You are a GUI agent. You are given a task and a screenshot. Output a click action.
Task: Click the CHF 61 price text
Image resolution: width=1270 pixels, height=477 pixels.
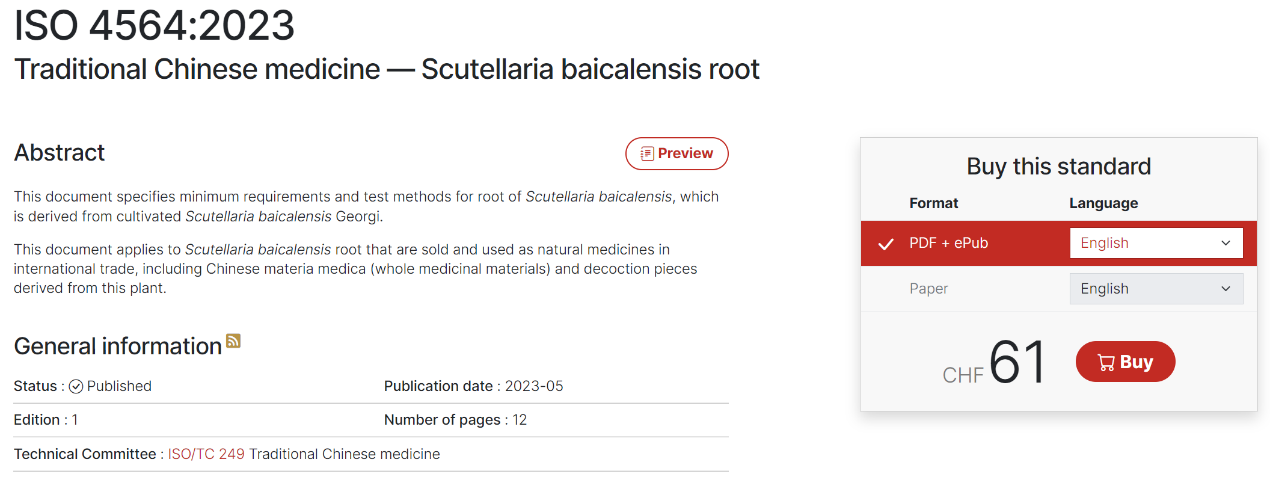point(994,364)
